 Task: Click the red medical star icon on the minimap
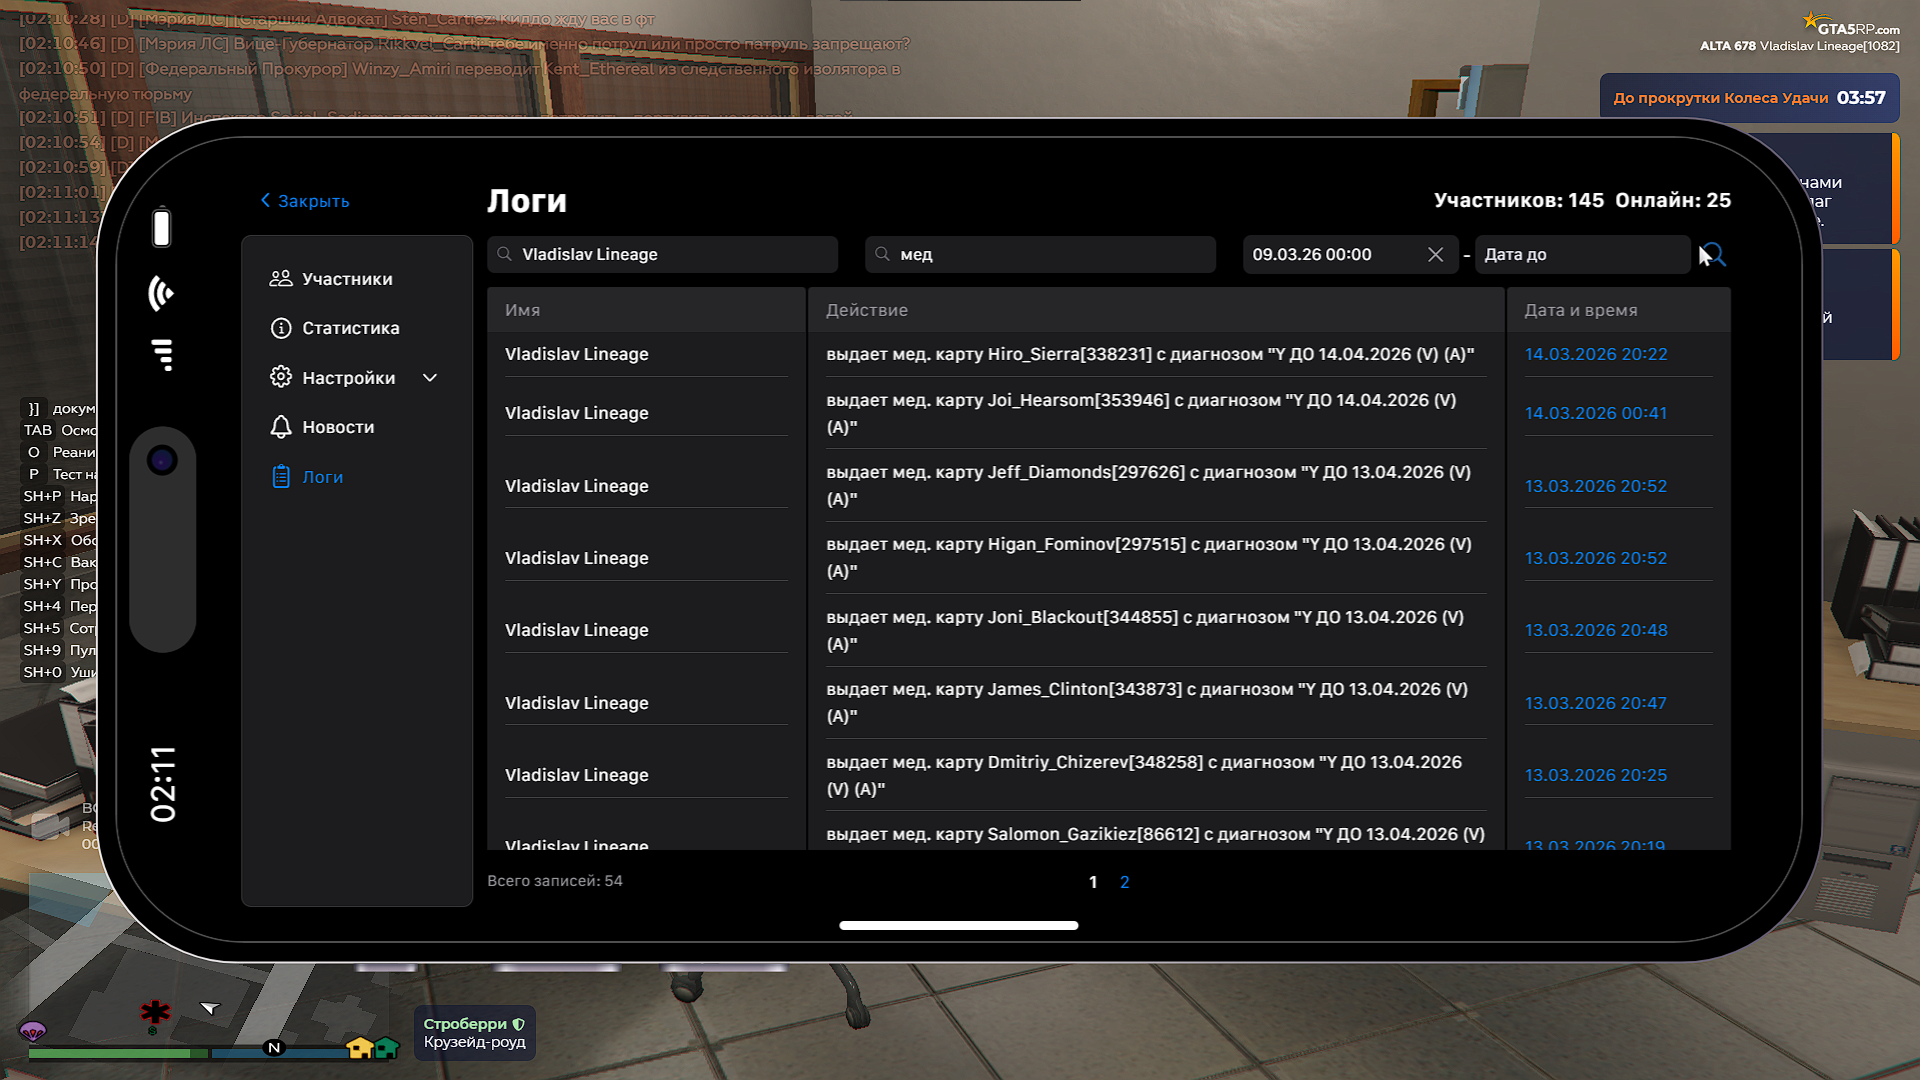coord(155,1012)
